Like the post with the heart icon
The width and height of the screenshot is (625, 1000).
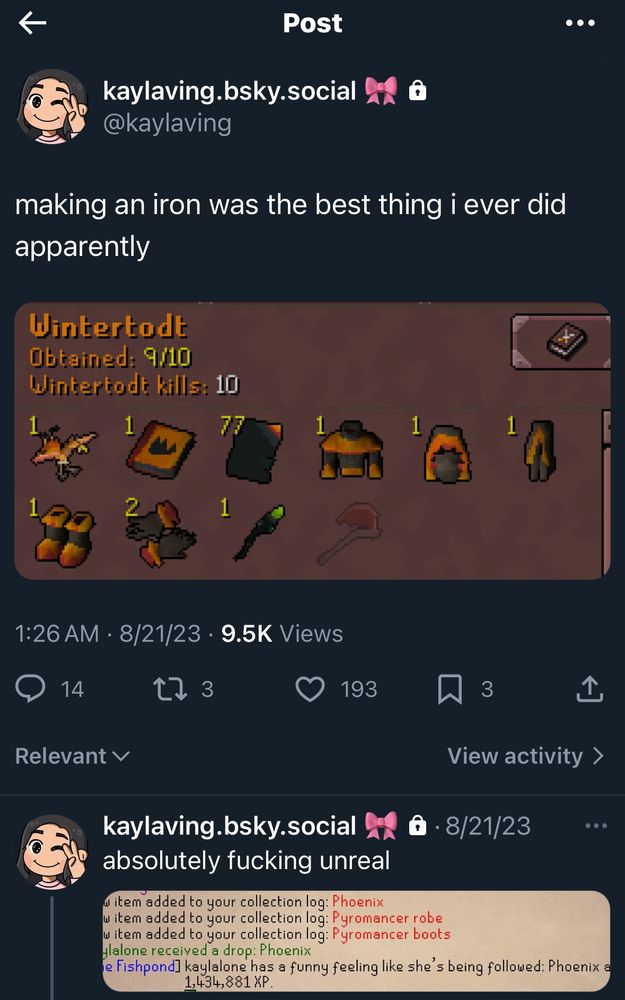[x=311, y=689]
